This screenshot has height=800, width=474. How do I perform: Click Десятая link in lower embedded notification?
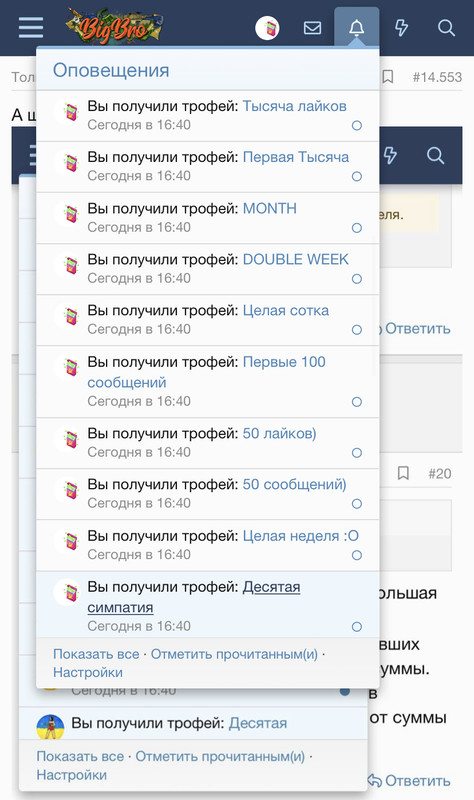point(258,723)
